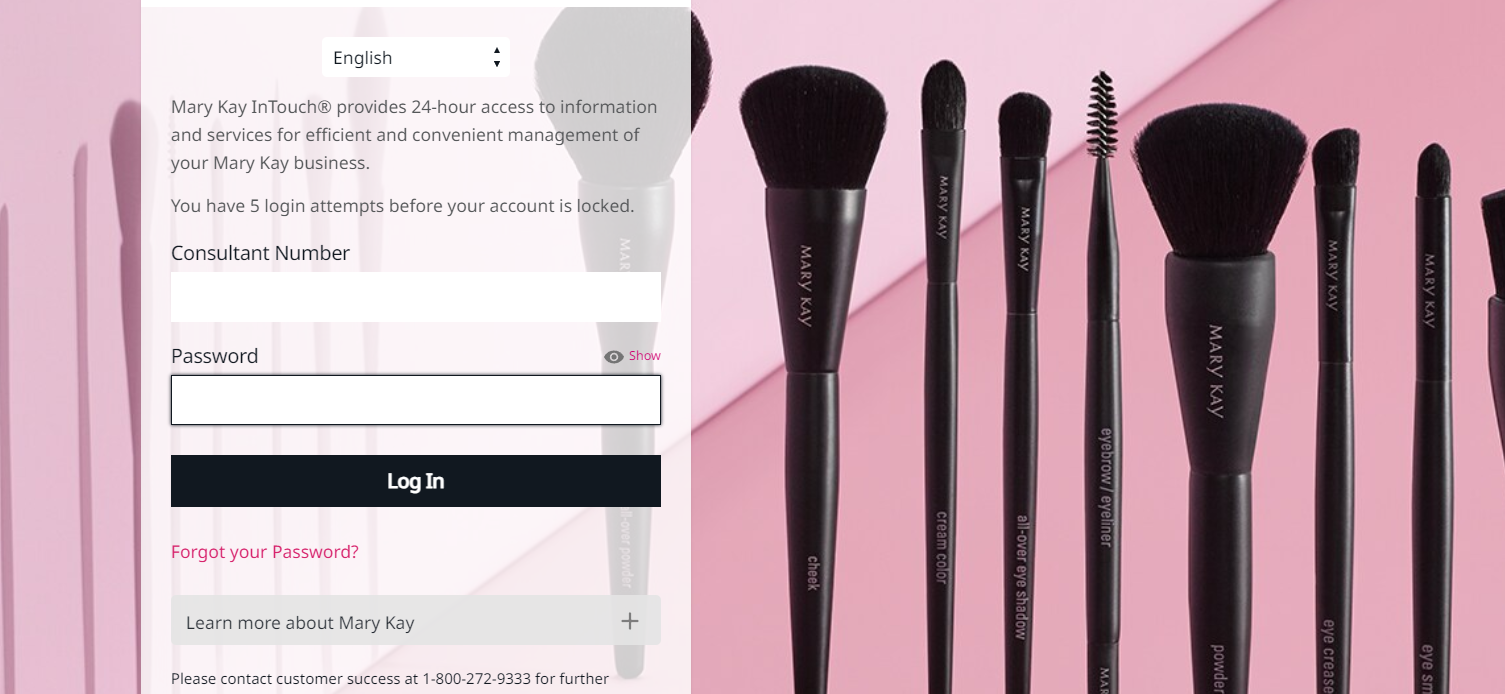Open the English language dropdown
Screen dimensions: 1505x694
click(x=416, y=57)
